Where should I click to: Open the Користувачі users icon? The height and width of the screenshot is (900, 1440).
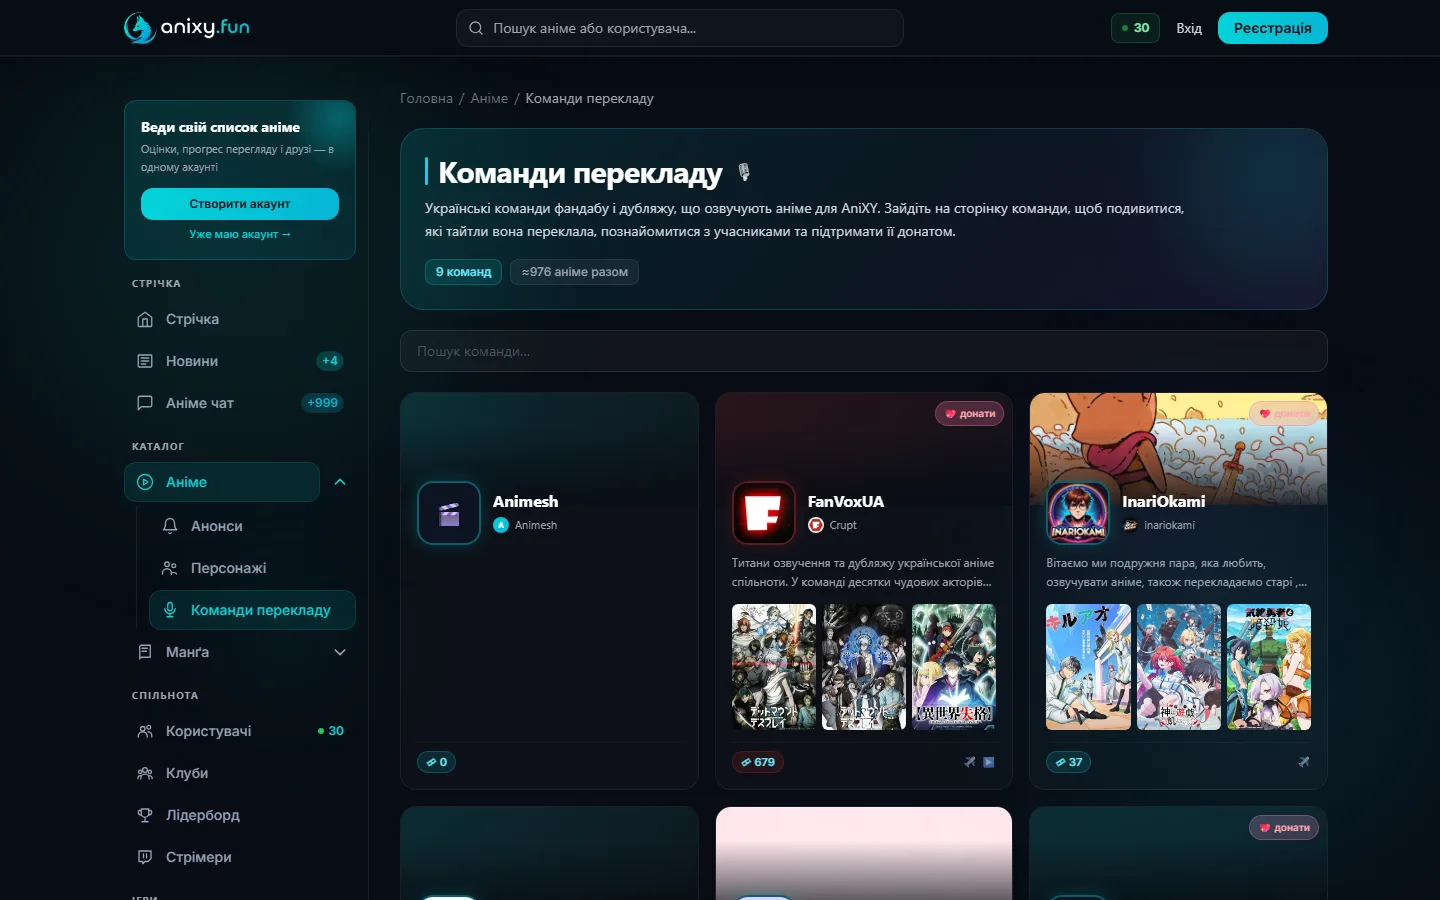pyautogui.click(x=145, y=731)
